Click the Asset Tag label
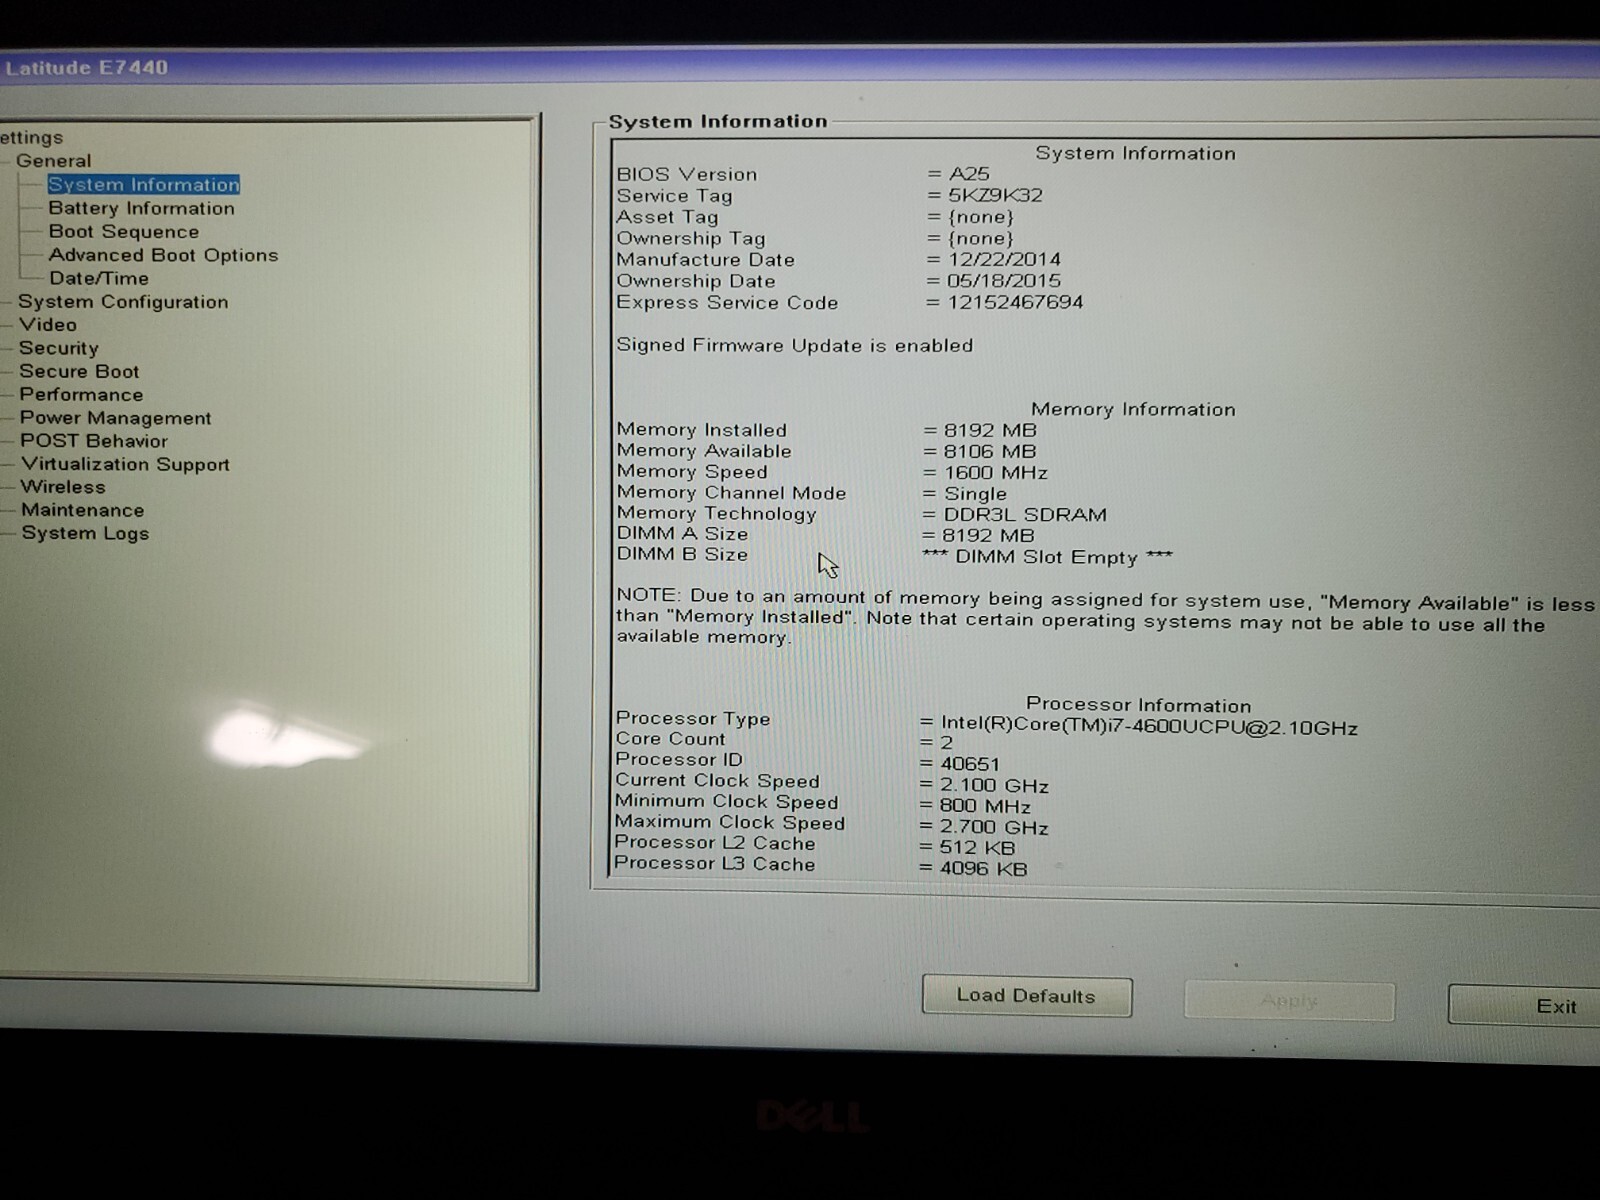 click(x=667, y=217)
